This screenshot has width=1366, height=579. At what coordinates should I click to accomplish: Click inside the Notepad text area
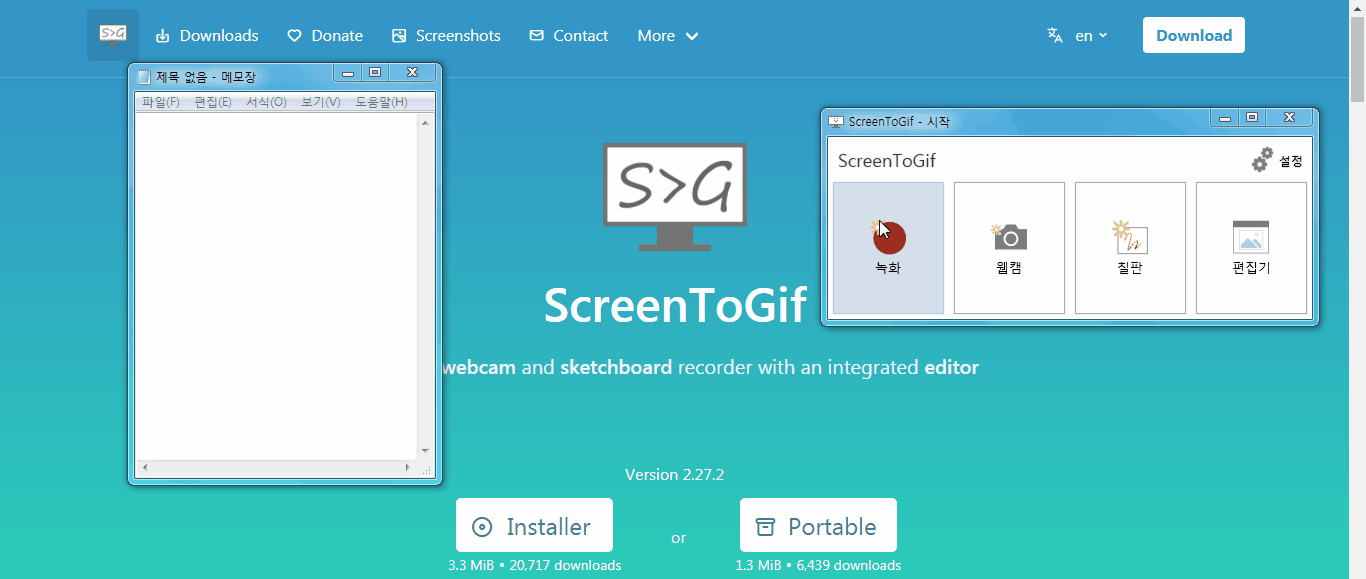coord(276,286)
